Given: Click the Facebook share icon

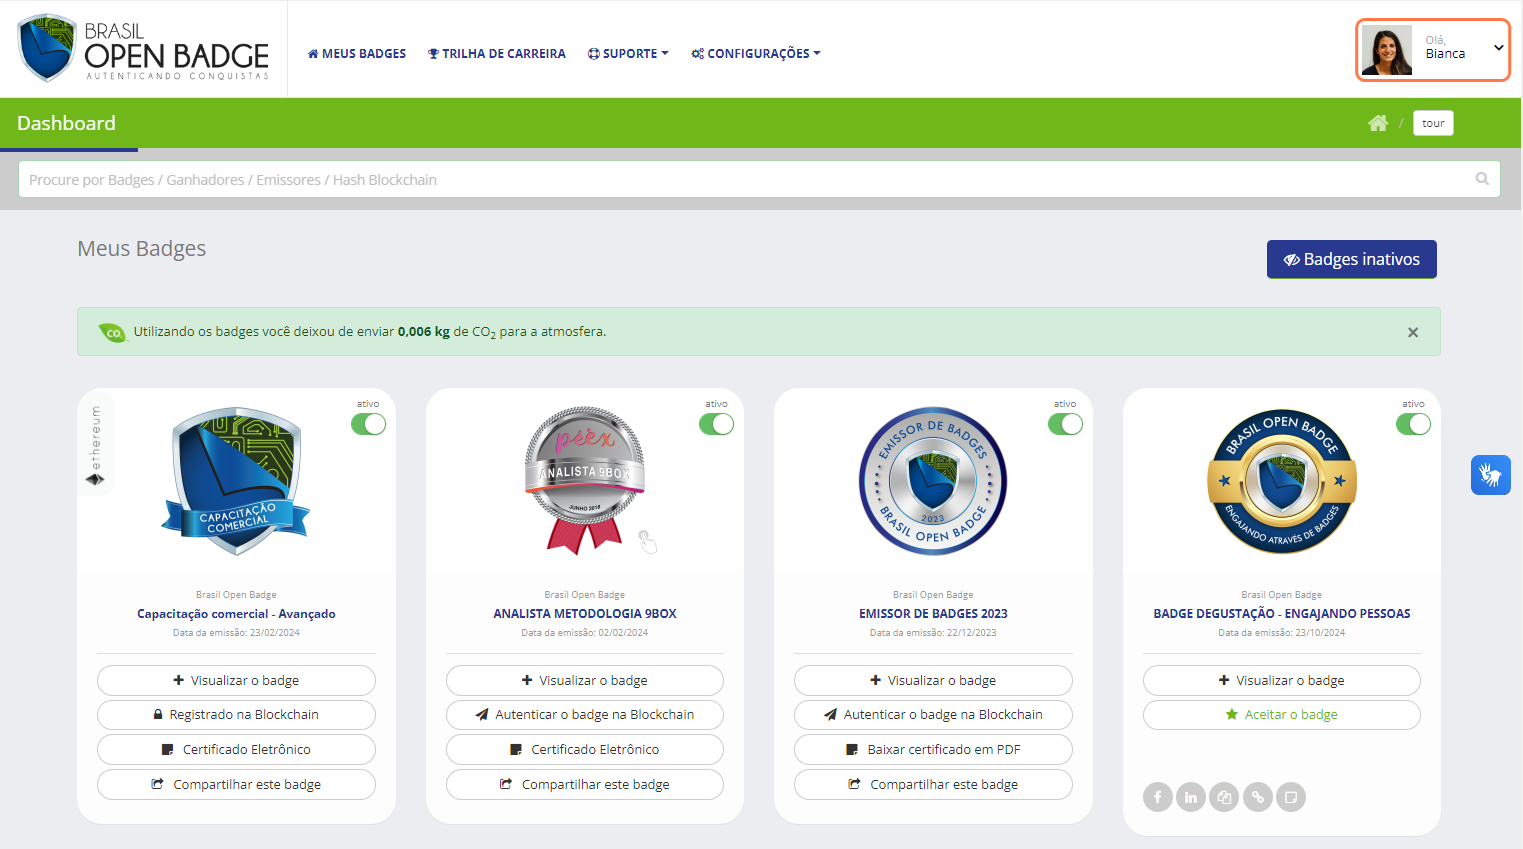Looking at the screenshot, I should pos(1158,797).
